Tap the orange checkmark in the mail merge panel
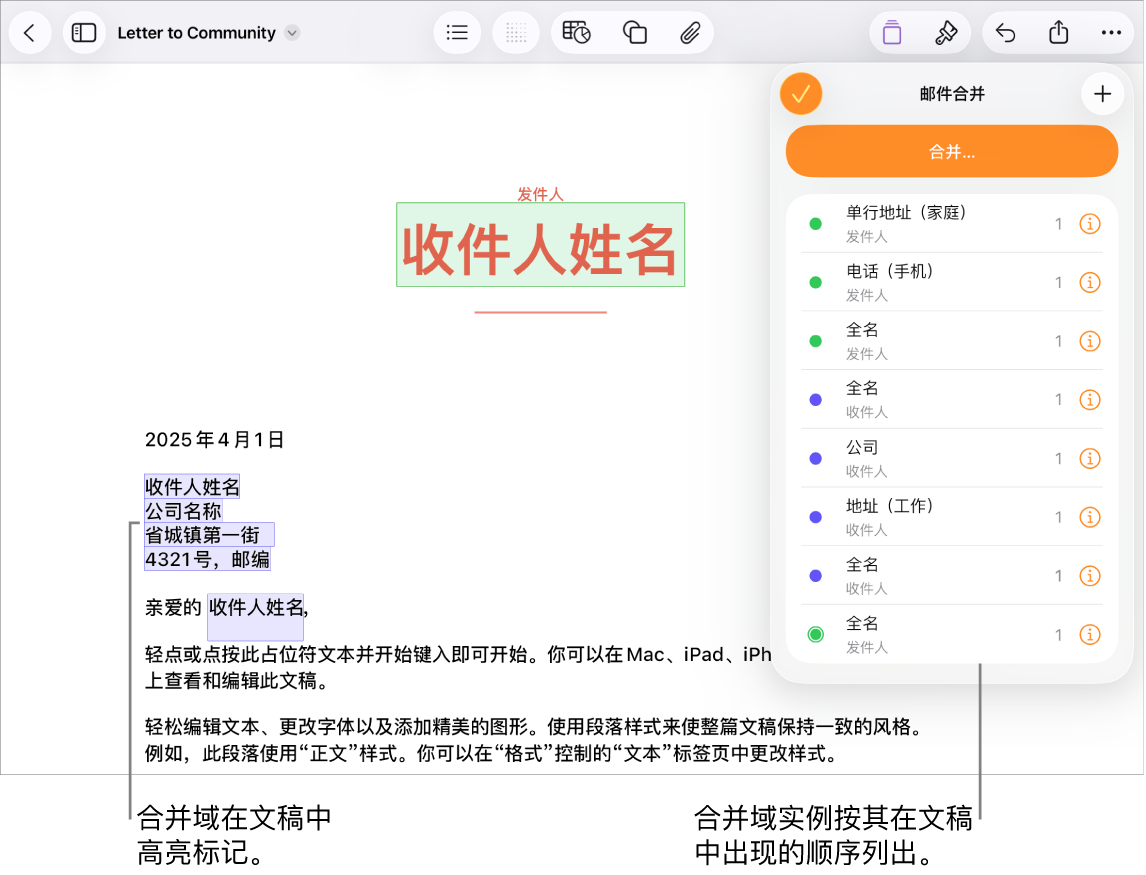The image size is (1146, 875). click(800, 93)
